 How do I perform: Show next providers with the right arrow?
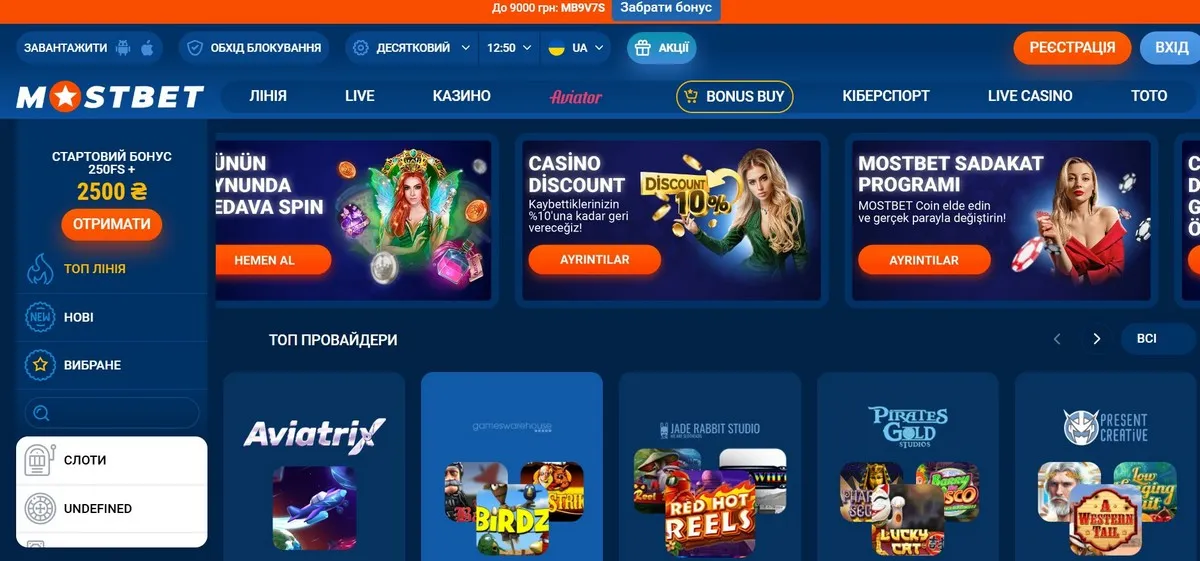tap(1097, 339)
